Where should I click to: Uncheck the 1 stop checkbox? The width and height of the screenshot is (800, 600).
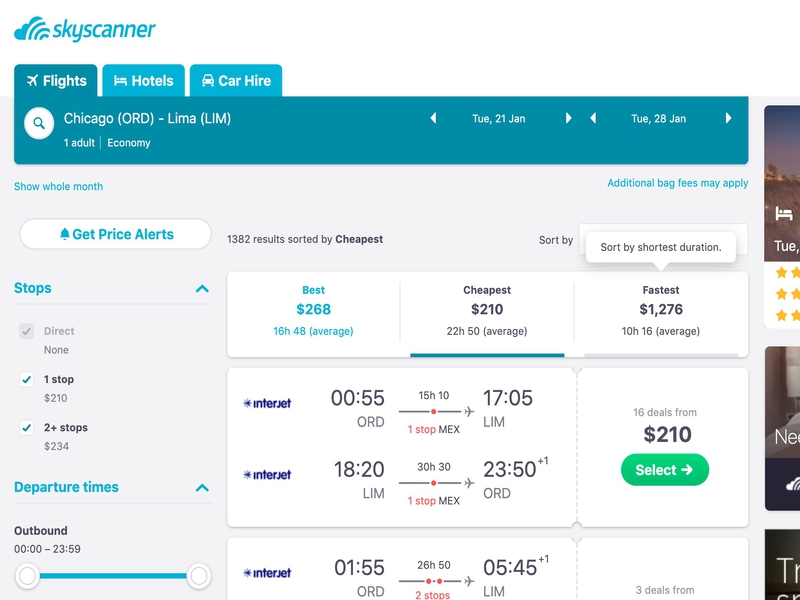point(27,380)
